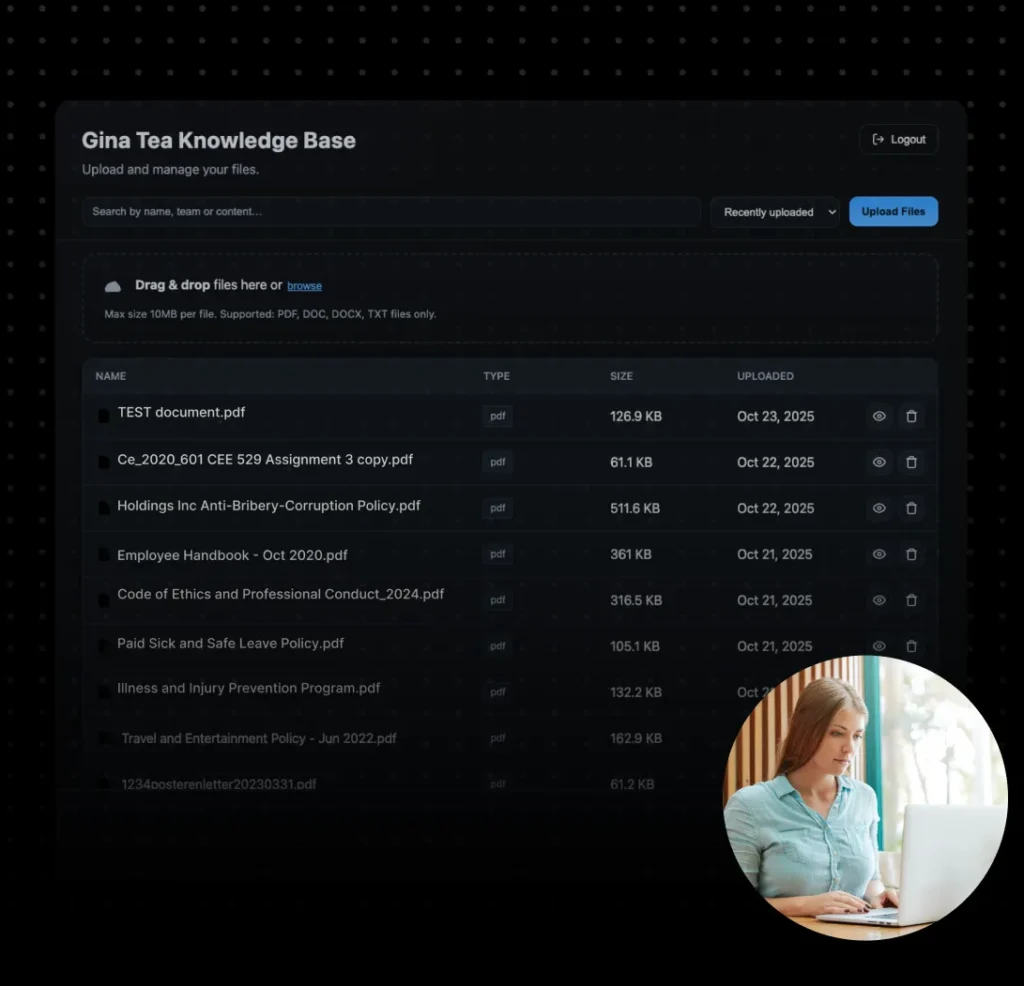Show Code of Ethics document preview
1024x986 pixels.
click(879, 600)
